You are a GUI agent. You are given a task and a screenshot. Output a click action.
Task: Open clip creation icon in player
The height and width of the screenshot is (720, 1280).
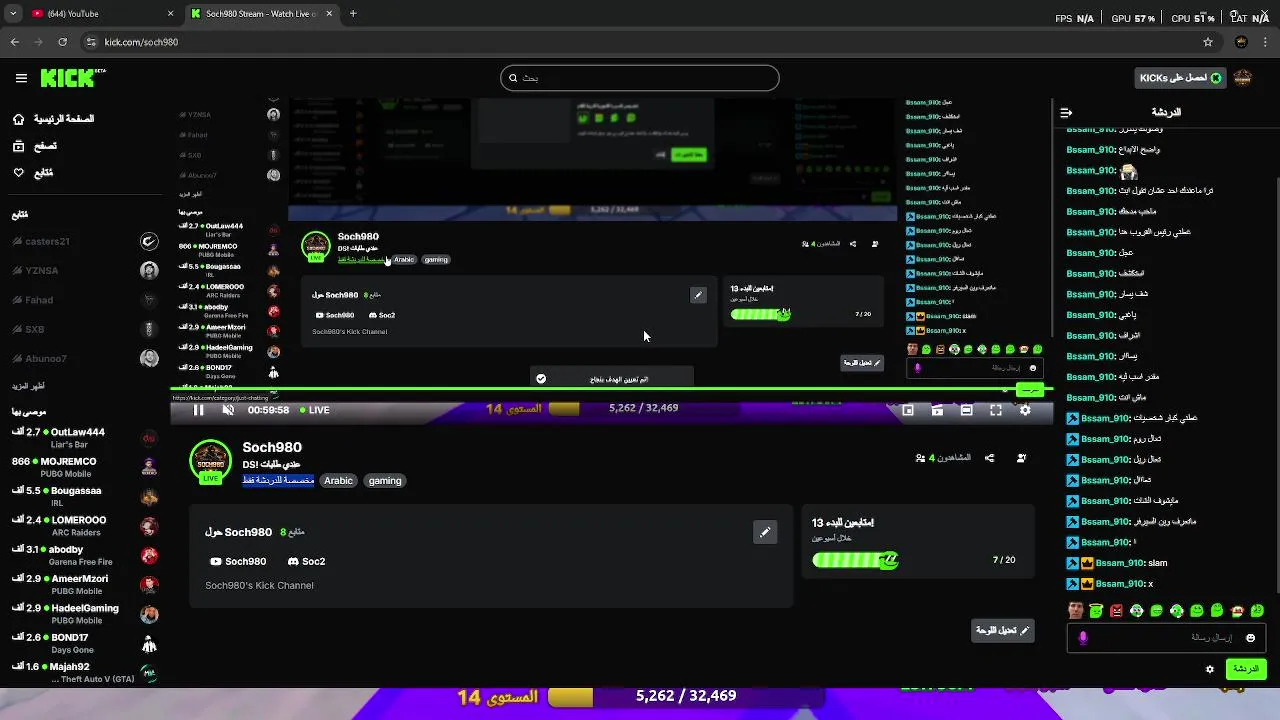[x=937, y=410]
